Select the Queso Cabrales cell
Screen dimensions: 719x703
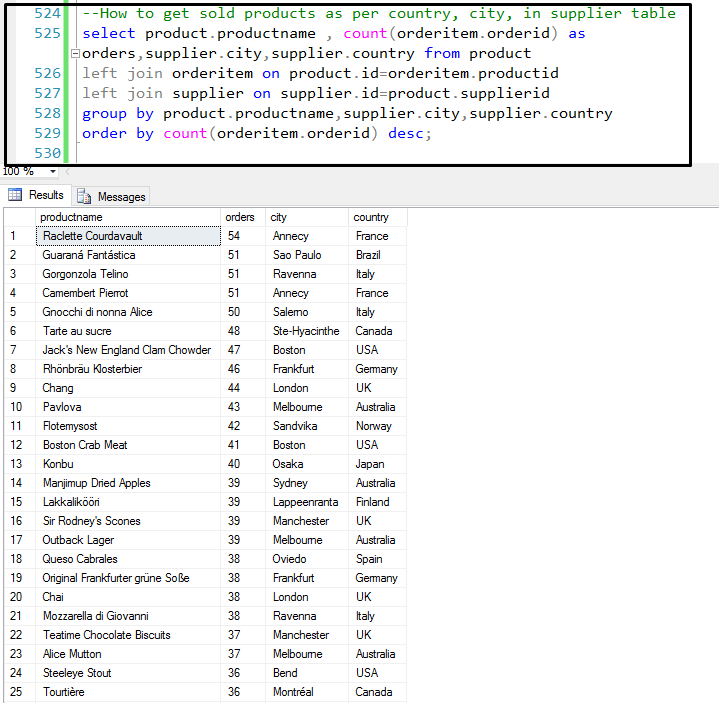(128, 559)
